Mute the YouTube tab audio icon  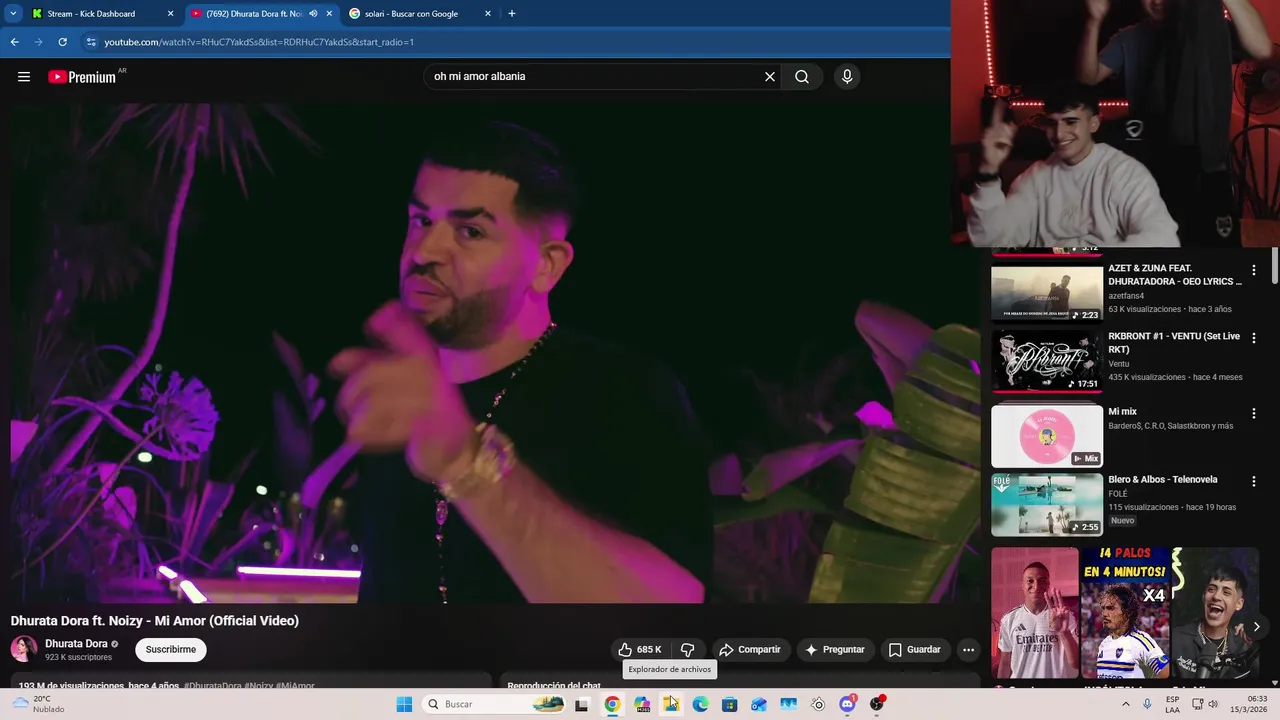(313, 14)
